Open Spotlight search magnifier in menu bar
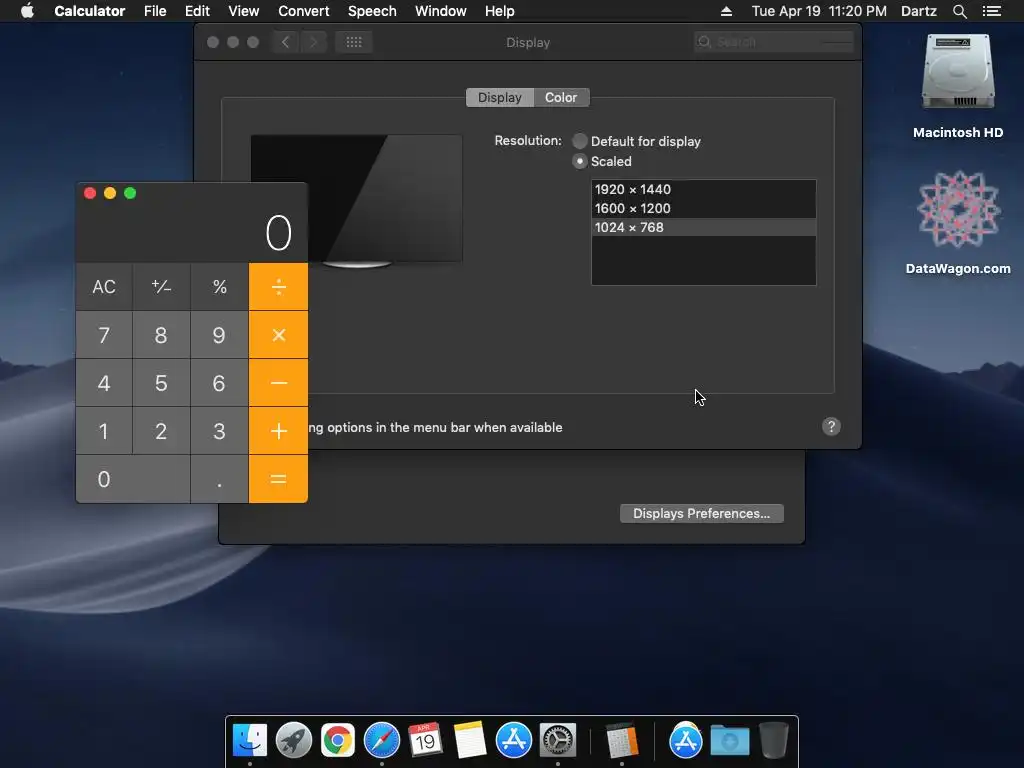The image size is (1024, 768). click(x=959, y=11)
